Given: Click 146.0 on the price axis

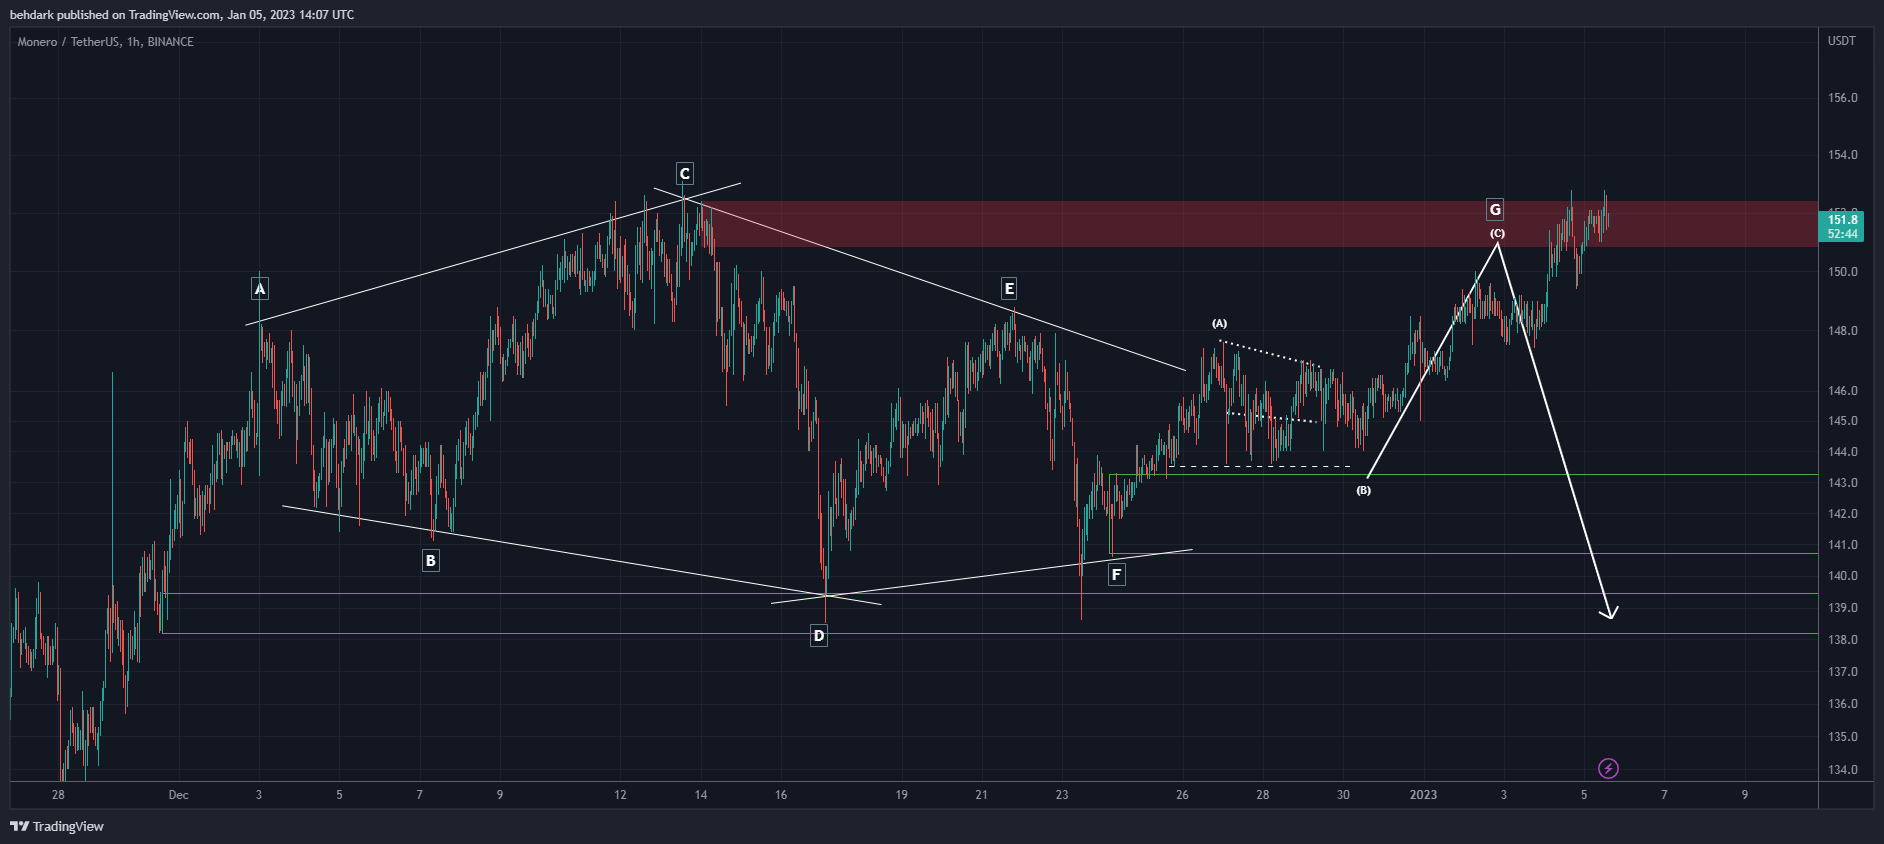Looking at the screenshot, I should [x=1842, y=391].
